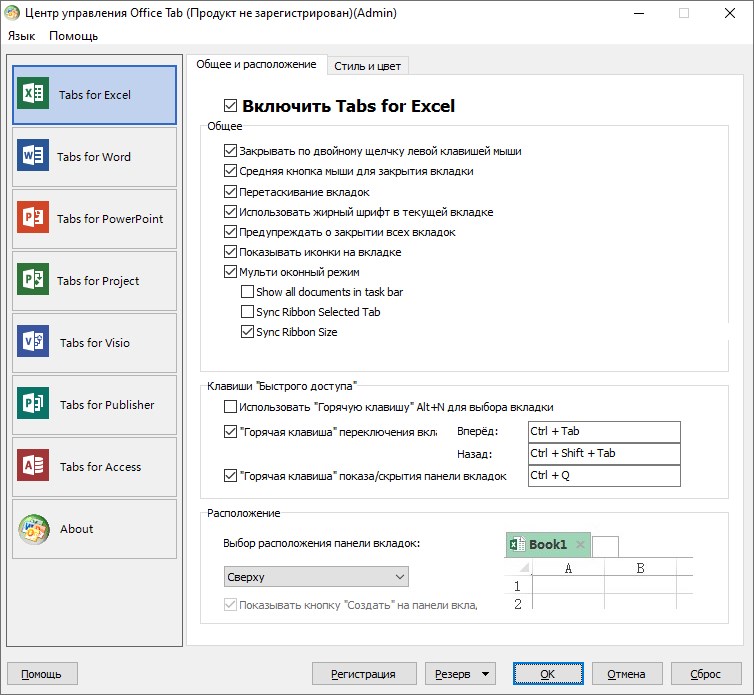Open the Помощь menu in menu bar
The width and height of the screenshot is (754, 695).
click(x=74, y=36)
